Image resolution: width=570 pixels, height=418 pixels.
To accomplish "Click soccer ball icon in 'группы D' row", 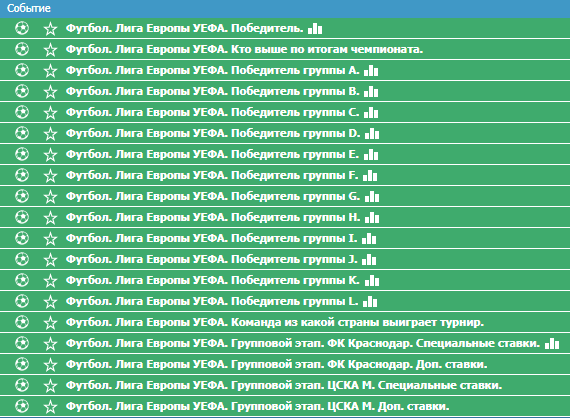I will [x=22, y=133].
